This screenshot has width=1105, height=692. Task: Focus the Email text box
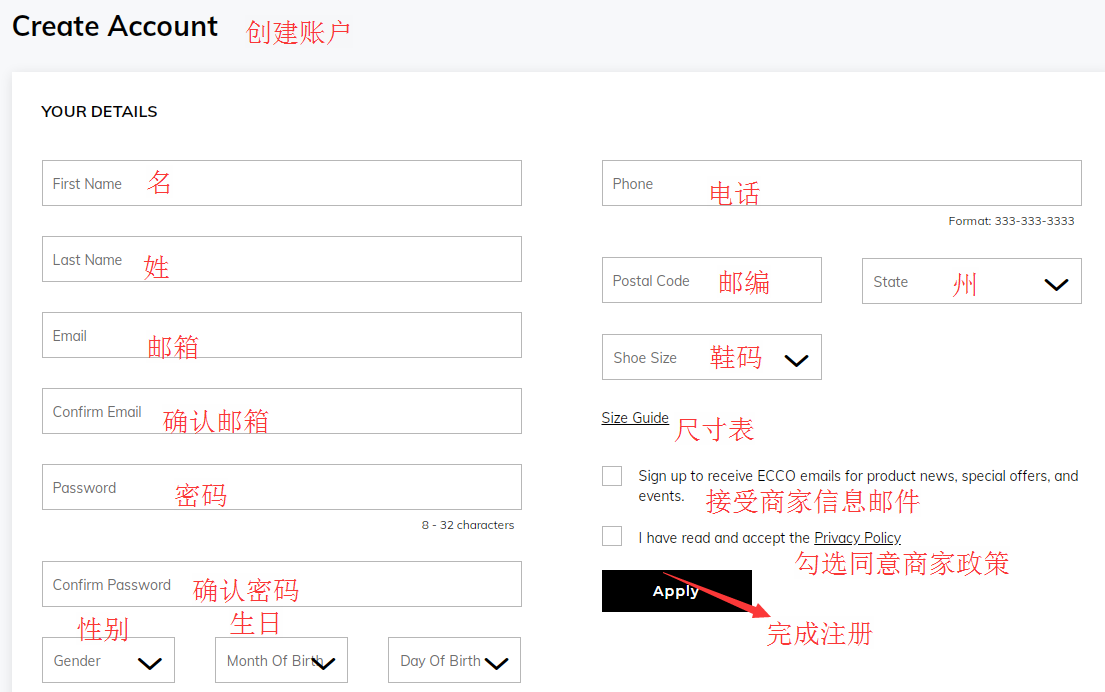coord(281,335)
